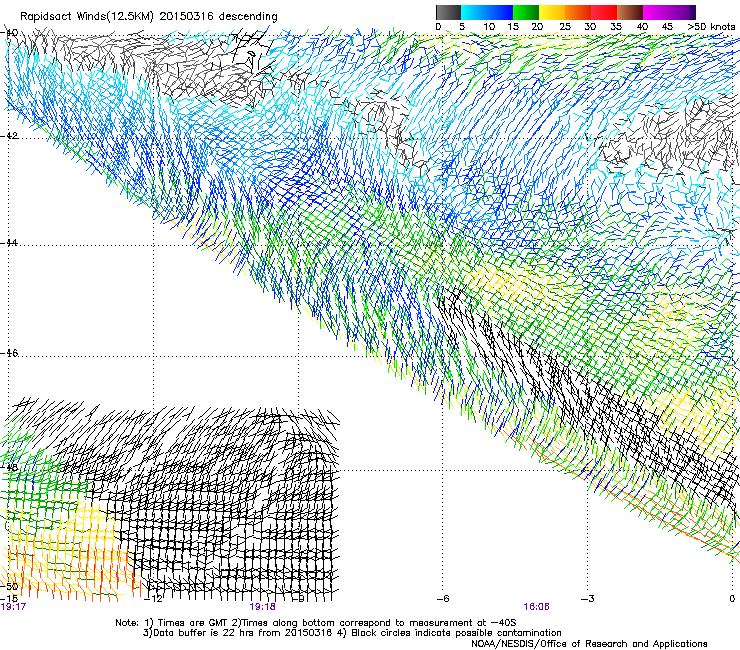The image size is (740, 650).
Task: Click the '-3' longitude axis label
Action: coord(588,599)
